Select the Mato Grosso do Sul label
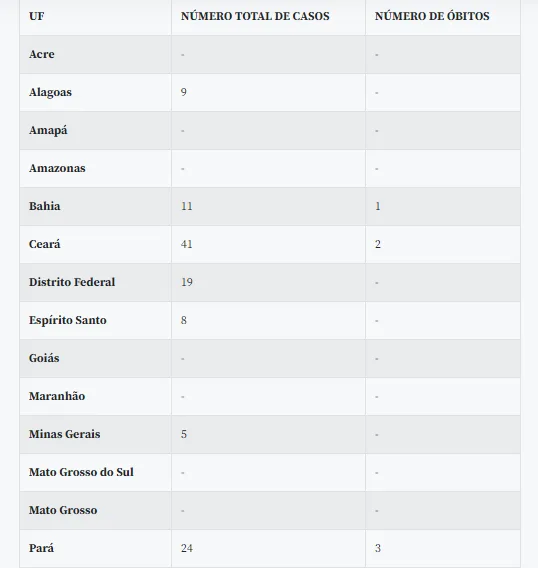This screenshot has height=568, width=538. [x=81, y=472]
